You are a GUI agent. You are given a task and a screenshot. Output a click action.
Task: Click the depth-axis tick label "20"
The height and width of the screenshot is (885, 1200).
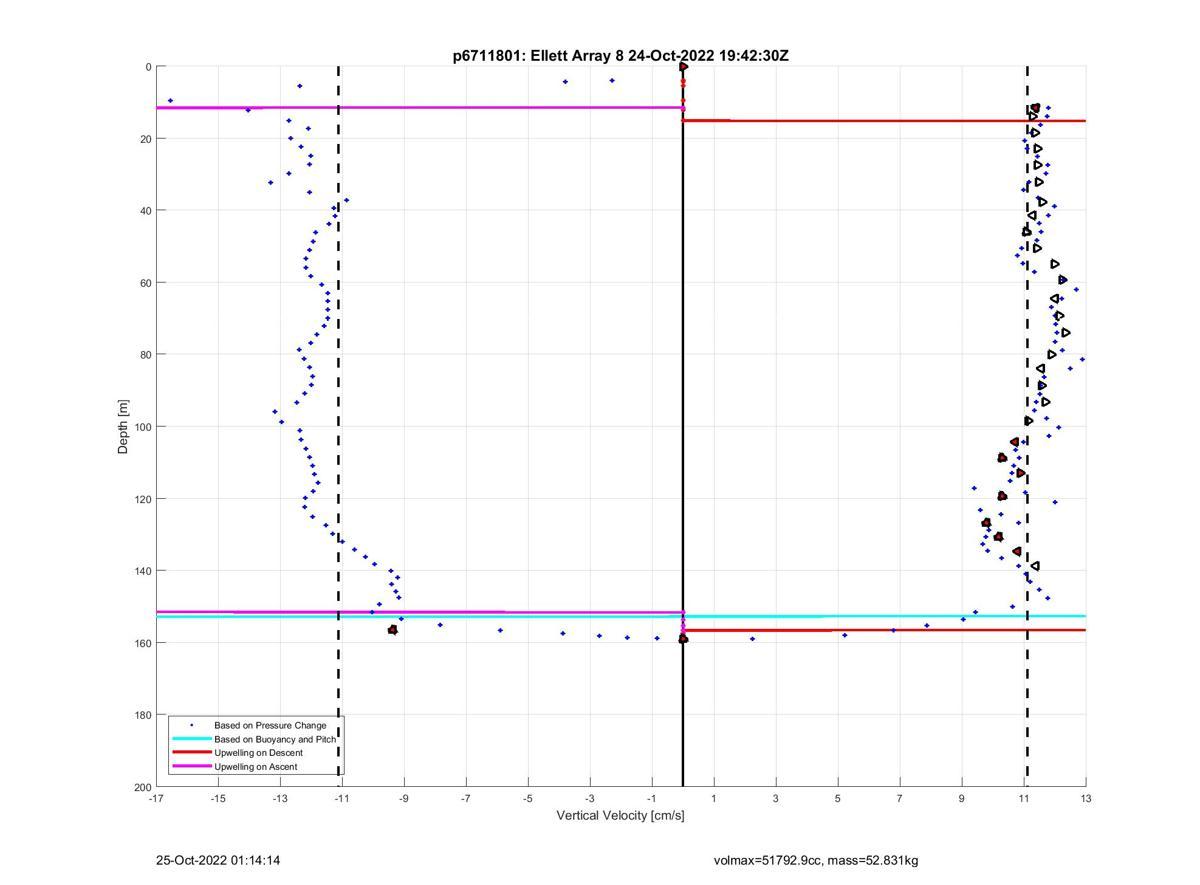tap(145, 139)
